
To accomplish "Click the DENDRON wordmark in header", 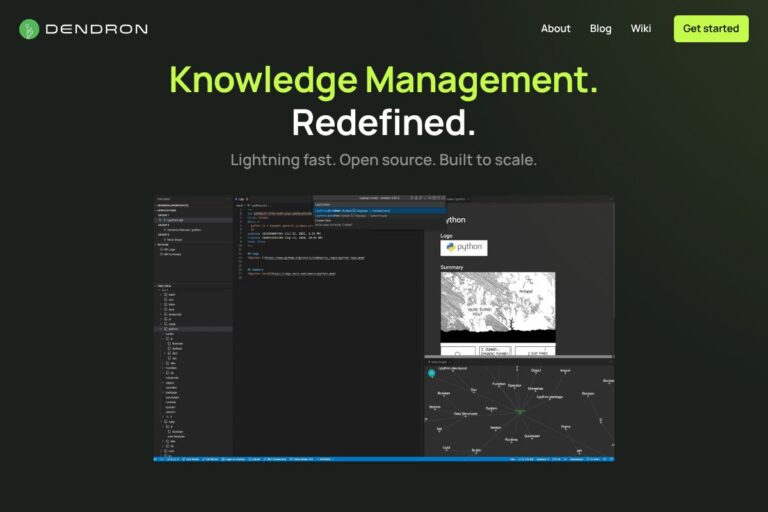I will 96,29.
